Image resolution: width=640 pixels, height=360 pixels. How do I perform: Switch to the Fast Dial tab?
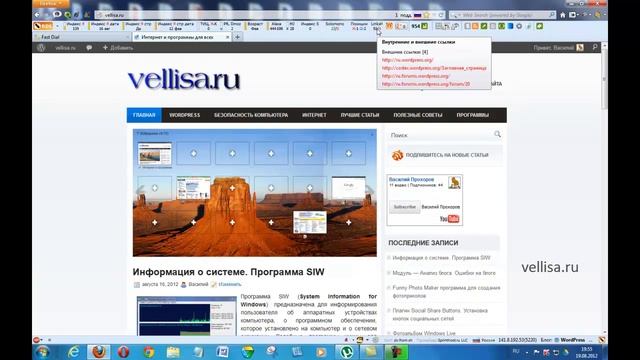[81, 37]
